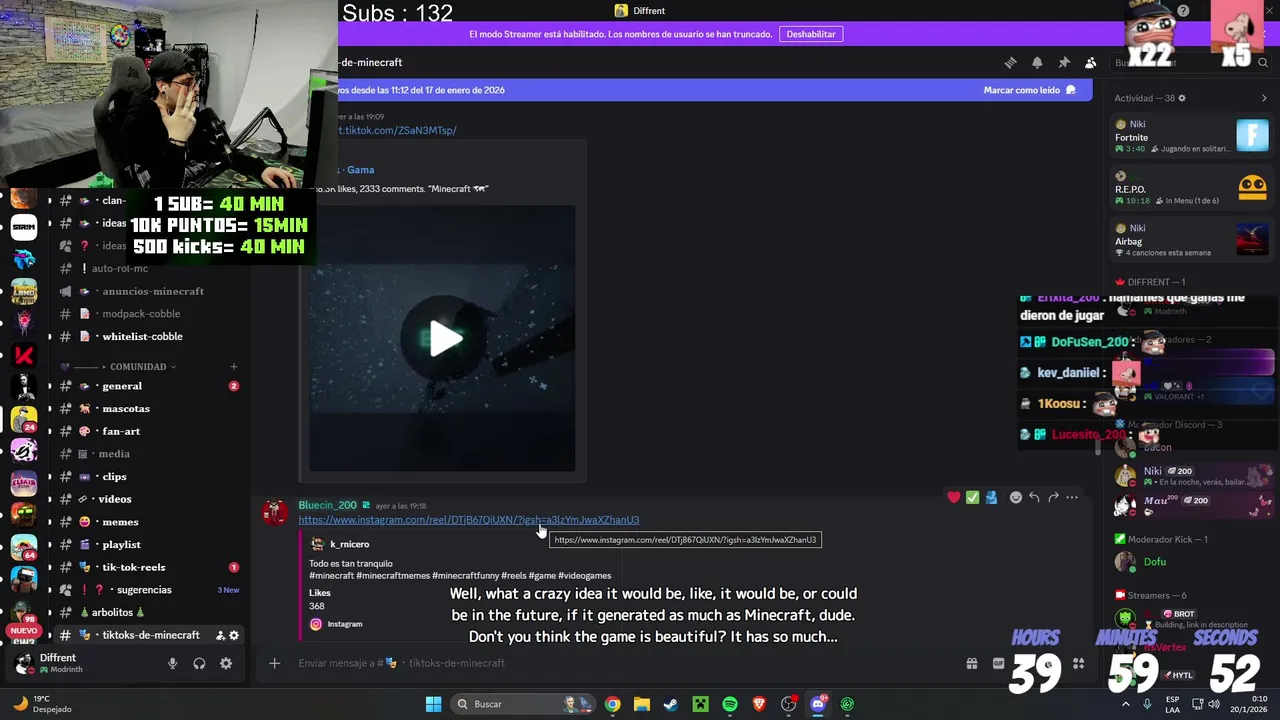The image size is (1280, 720).
Task: Open Steam from taskbar
Action: coord(671,704)
